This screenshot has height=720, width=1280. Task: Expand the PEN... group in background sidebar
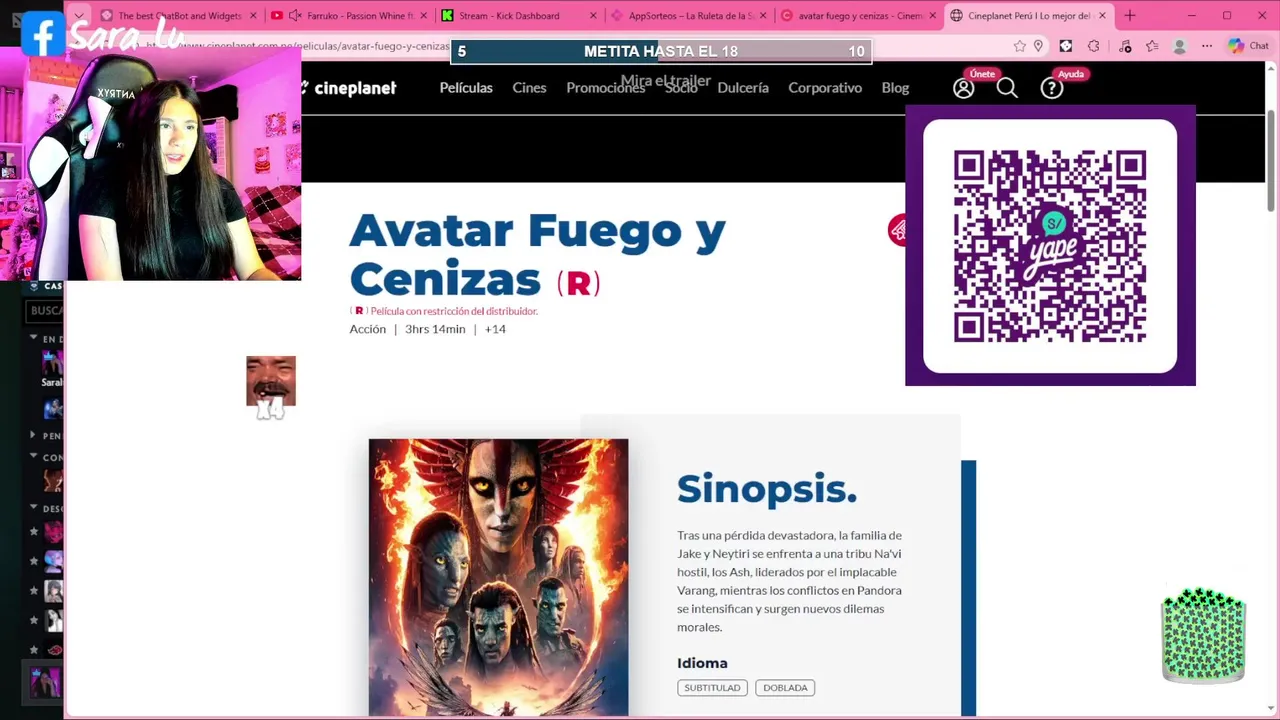coord(33,435)
